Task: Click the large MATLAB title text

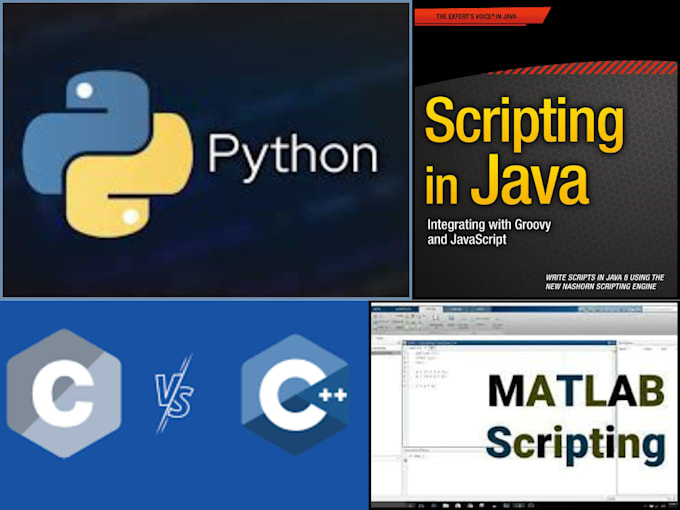Action: (x=576, y=391)
